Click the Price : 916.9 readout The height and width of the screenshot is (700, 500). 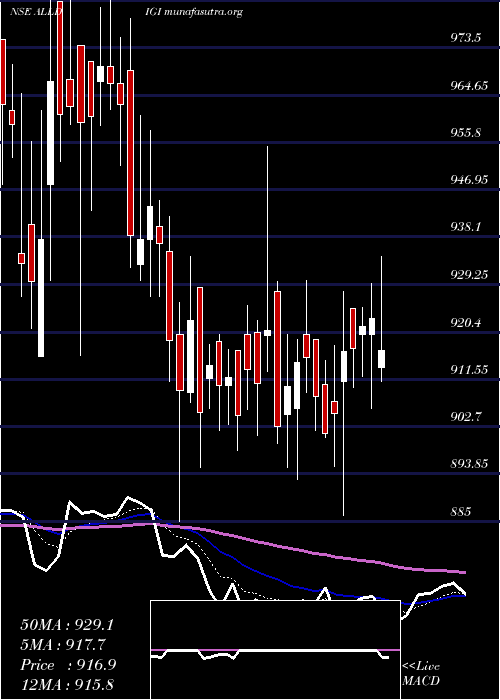pyautogui.click(x=68, y=665)
